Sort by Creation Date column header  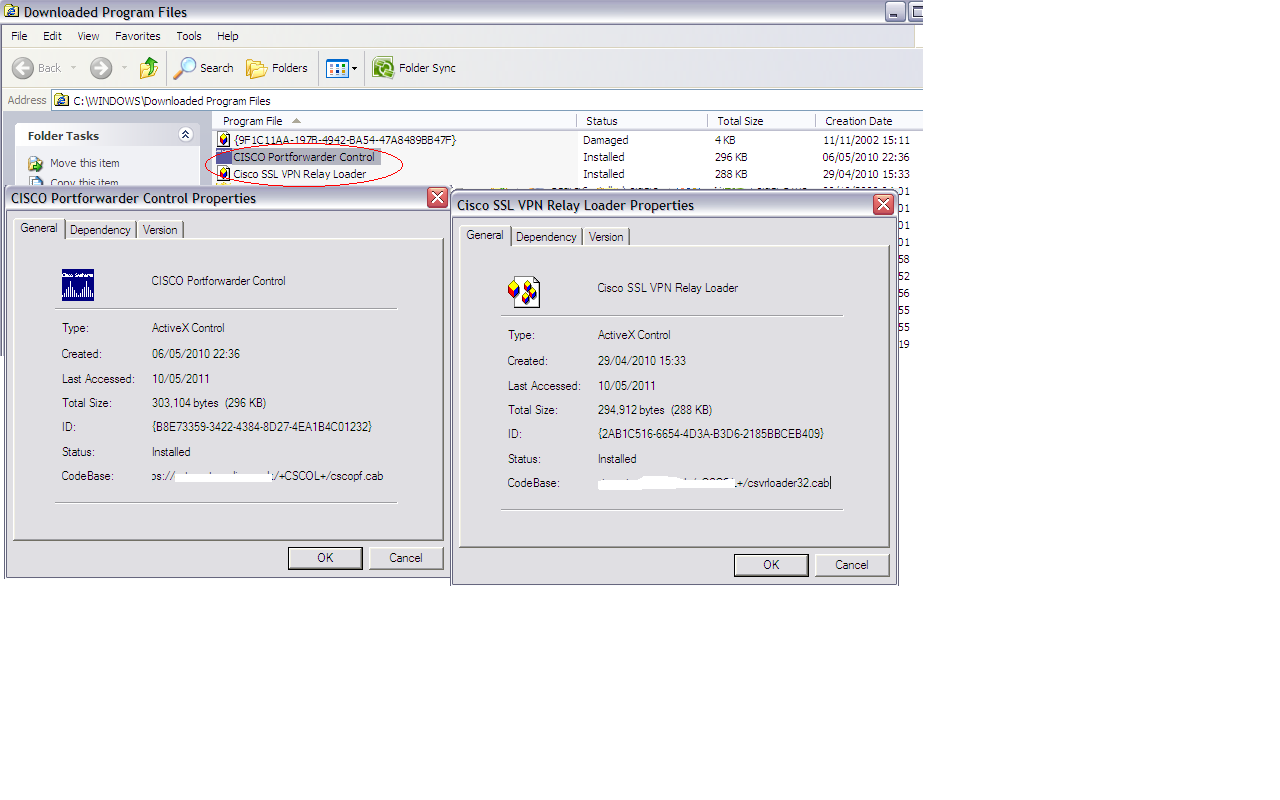(x=869, y=120)
